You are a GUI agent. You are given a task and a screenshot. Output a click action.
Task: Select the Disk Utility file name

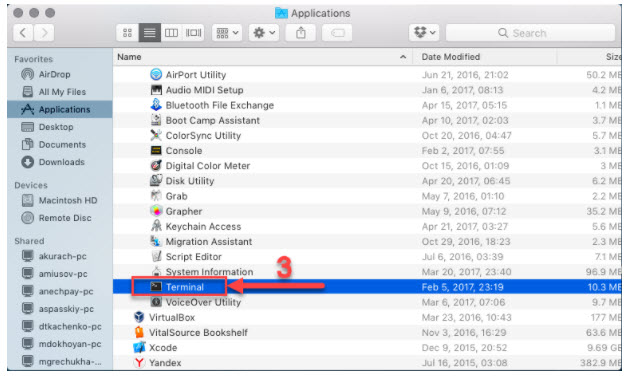[x=190, y=181]
